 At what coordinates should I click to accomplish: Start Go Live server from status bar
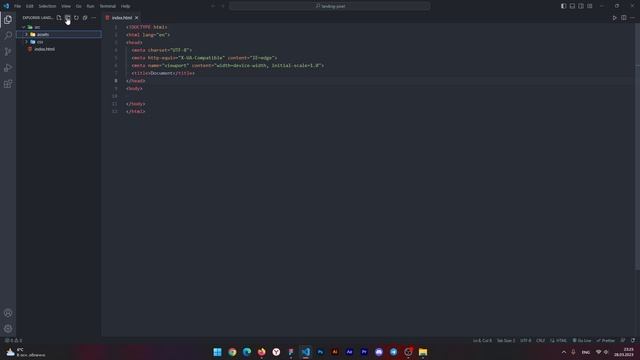582,340
